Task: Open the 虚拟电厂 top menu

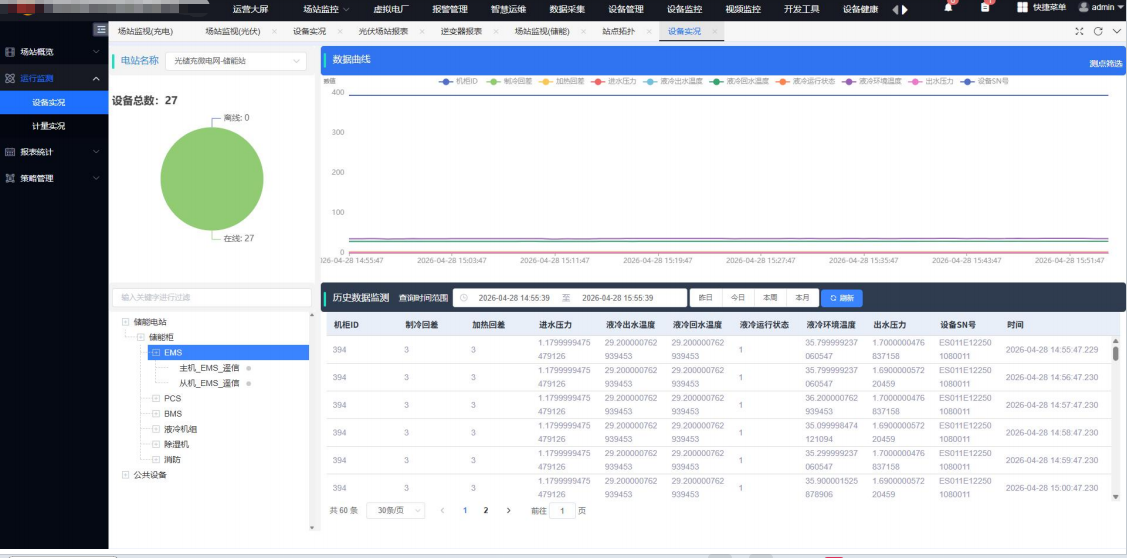Action: tap(391, 9)
